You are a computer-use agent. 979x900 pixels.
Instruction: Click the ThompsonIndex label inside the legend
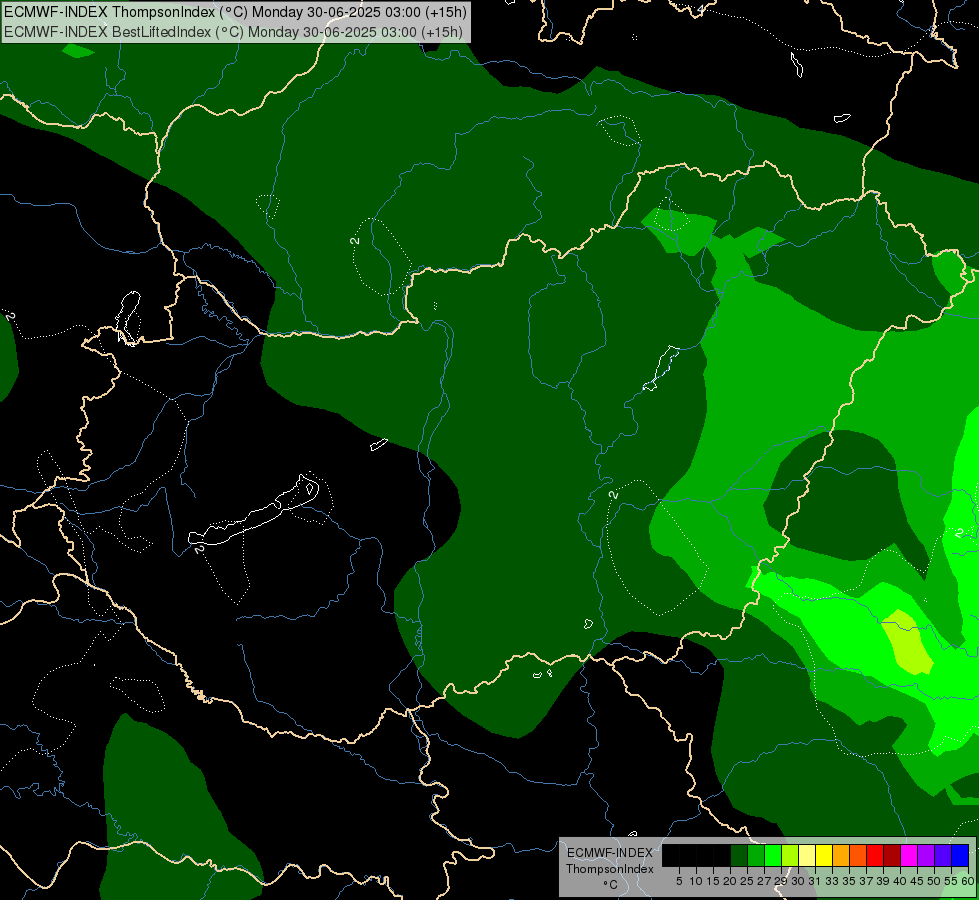[x=609, y=869]
